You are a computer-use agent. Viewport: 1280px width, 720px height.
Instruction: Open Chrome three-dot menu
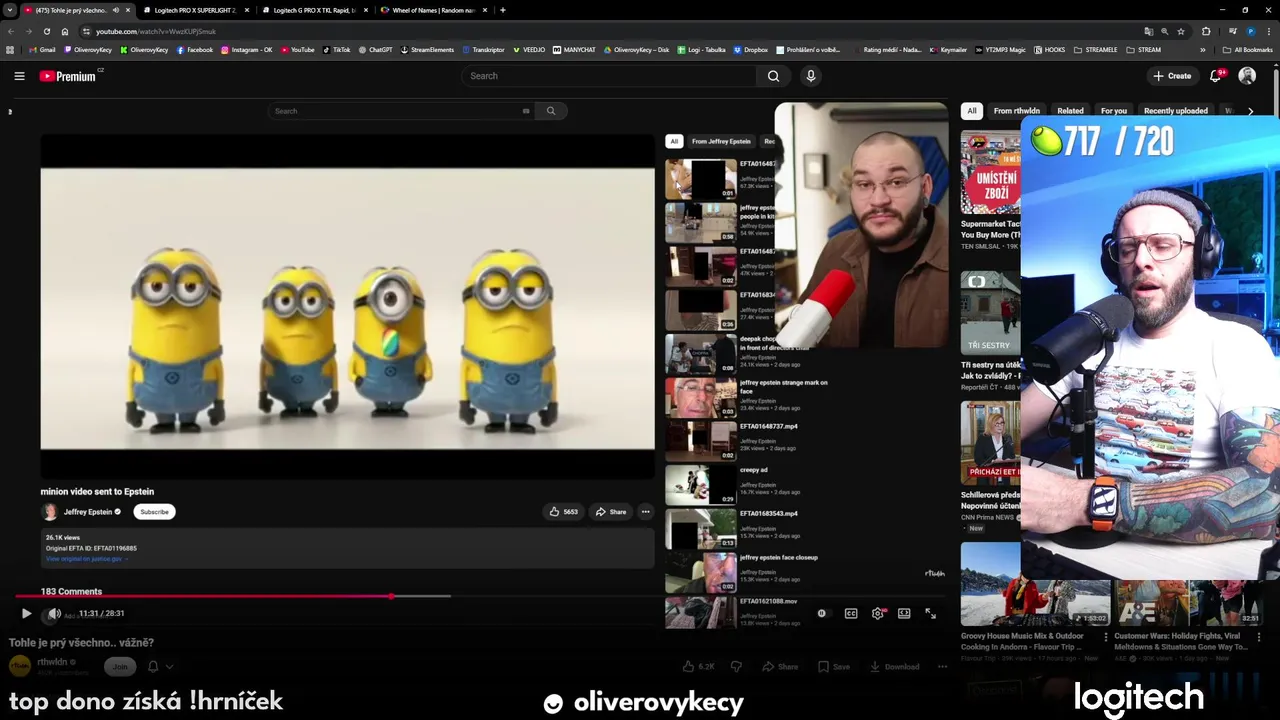(x=1269, y=31)
